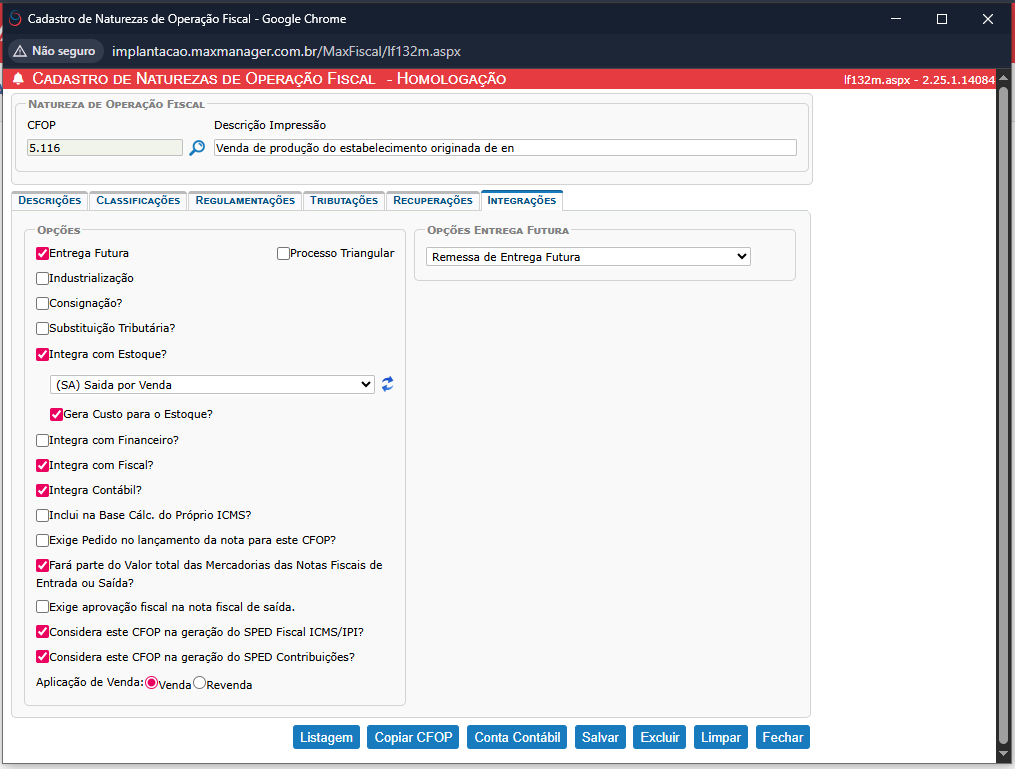Click the Chrome app icon in title bar
This screenshot has height=769, width=1015.
click(13, 19)
